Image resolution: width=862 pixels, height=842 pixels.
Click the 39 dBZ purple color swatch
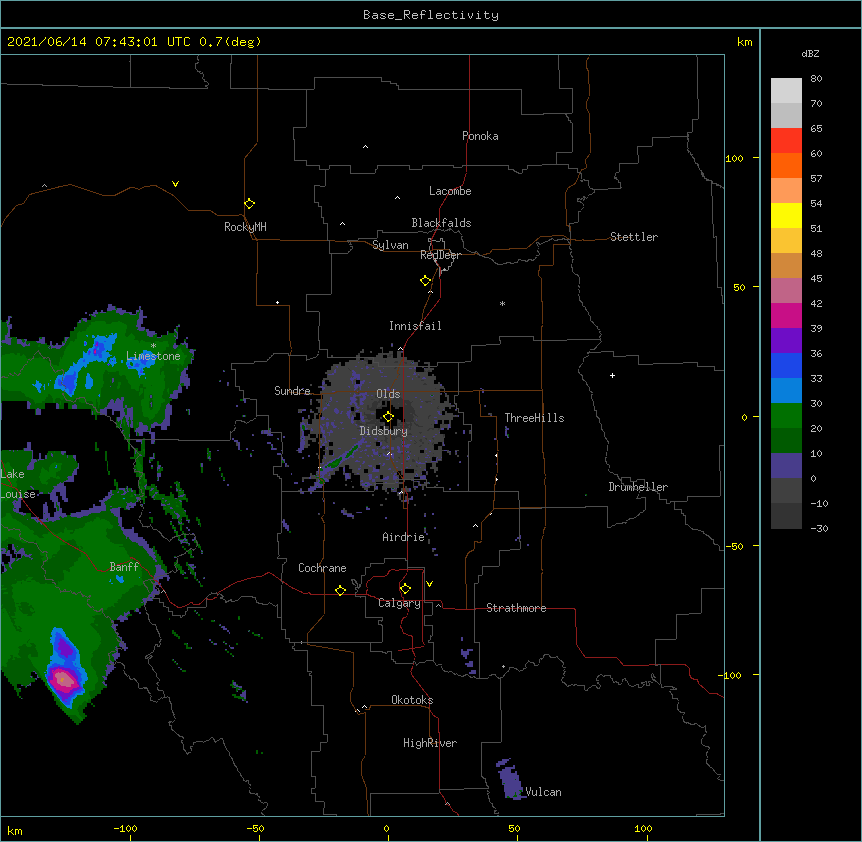pyautogui.click(x=786, y=341)
